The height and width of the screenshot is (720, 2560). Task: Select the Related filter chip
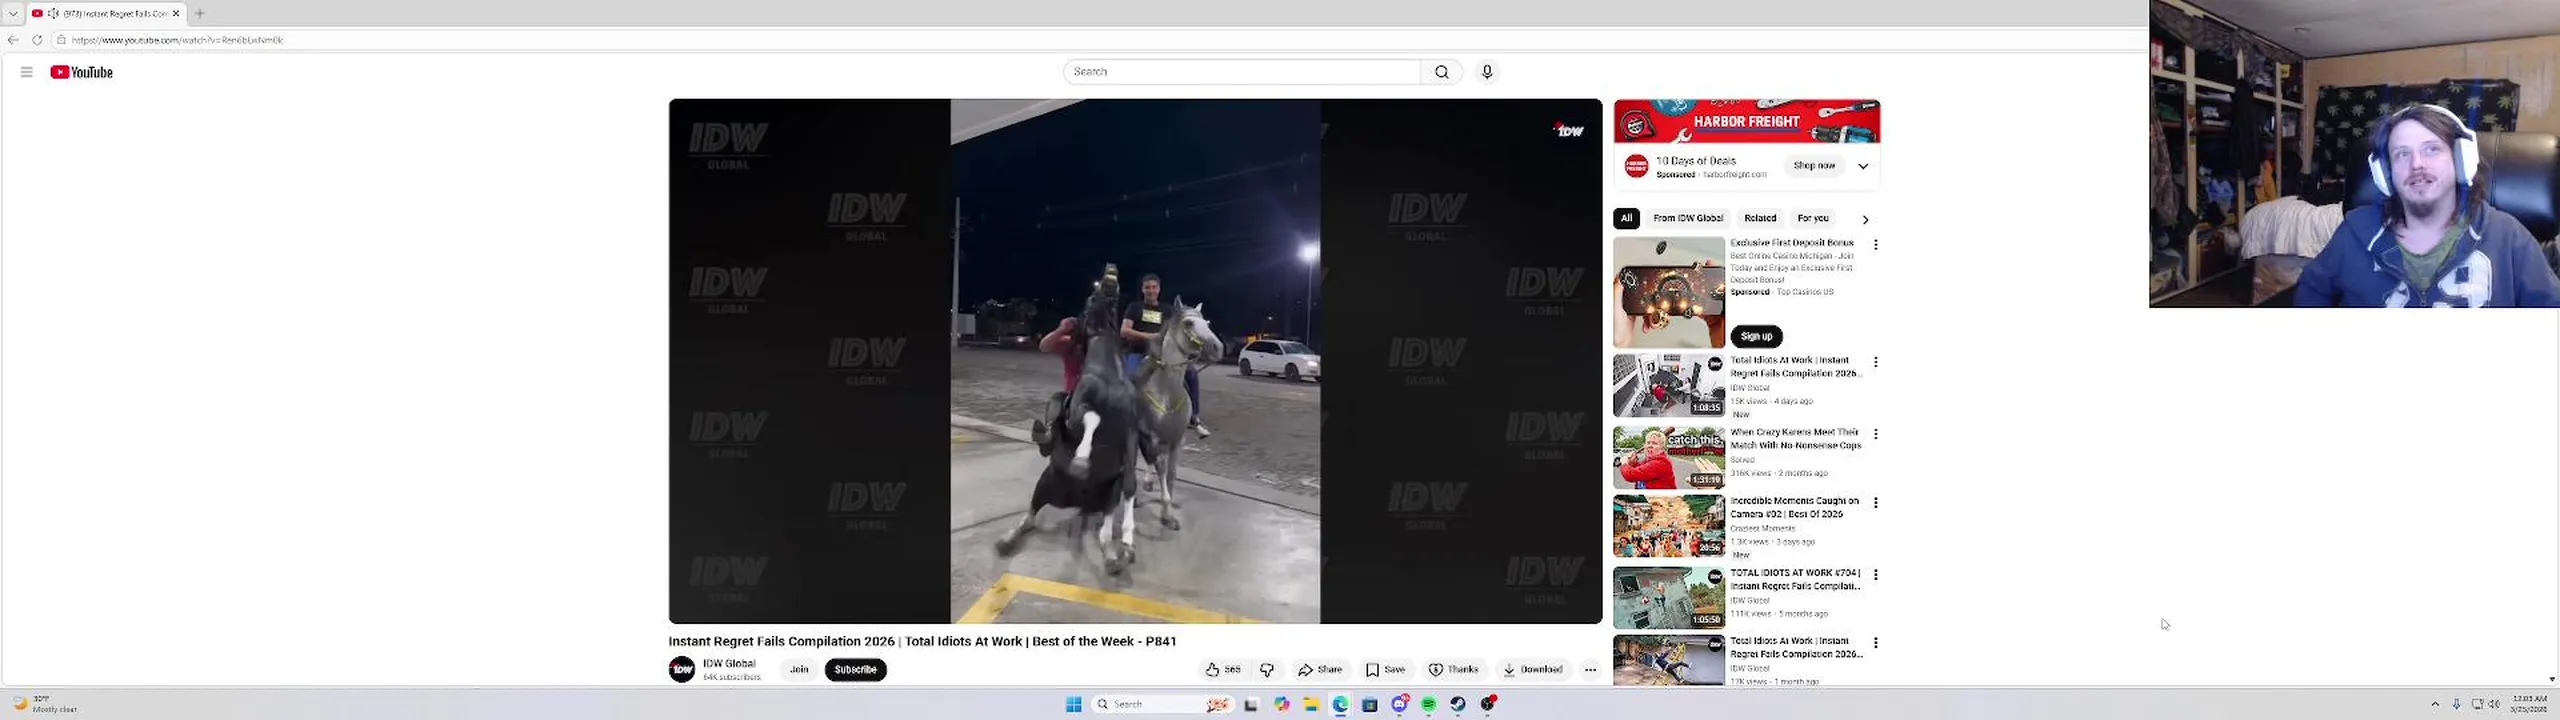click(x=1760, y=218)
